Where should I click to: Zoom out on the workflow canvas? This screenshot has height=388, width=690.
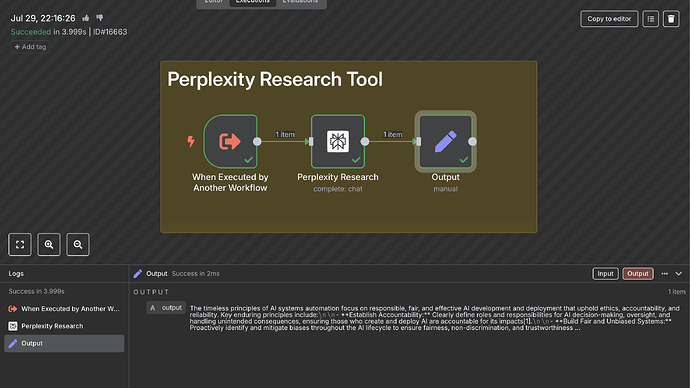[78, 245]
